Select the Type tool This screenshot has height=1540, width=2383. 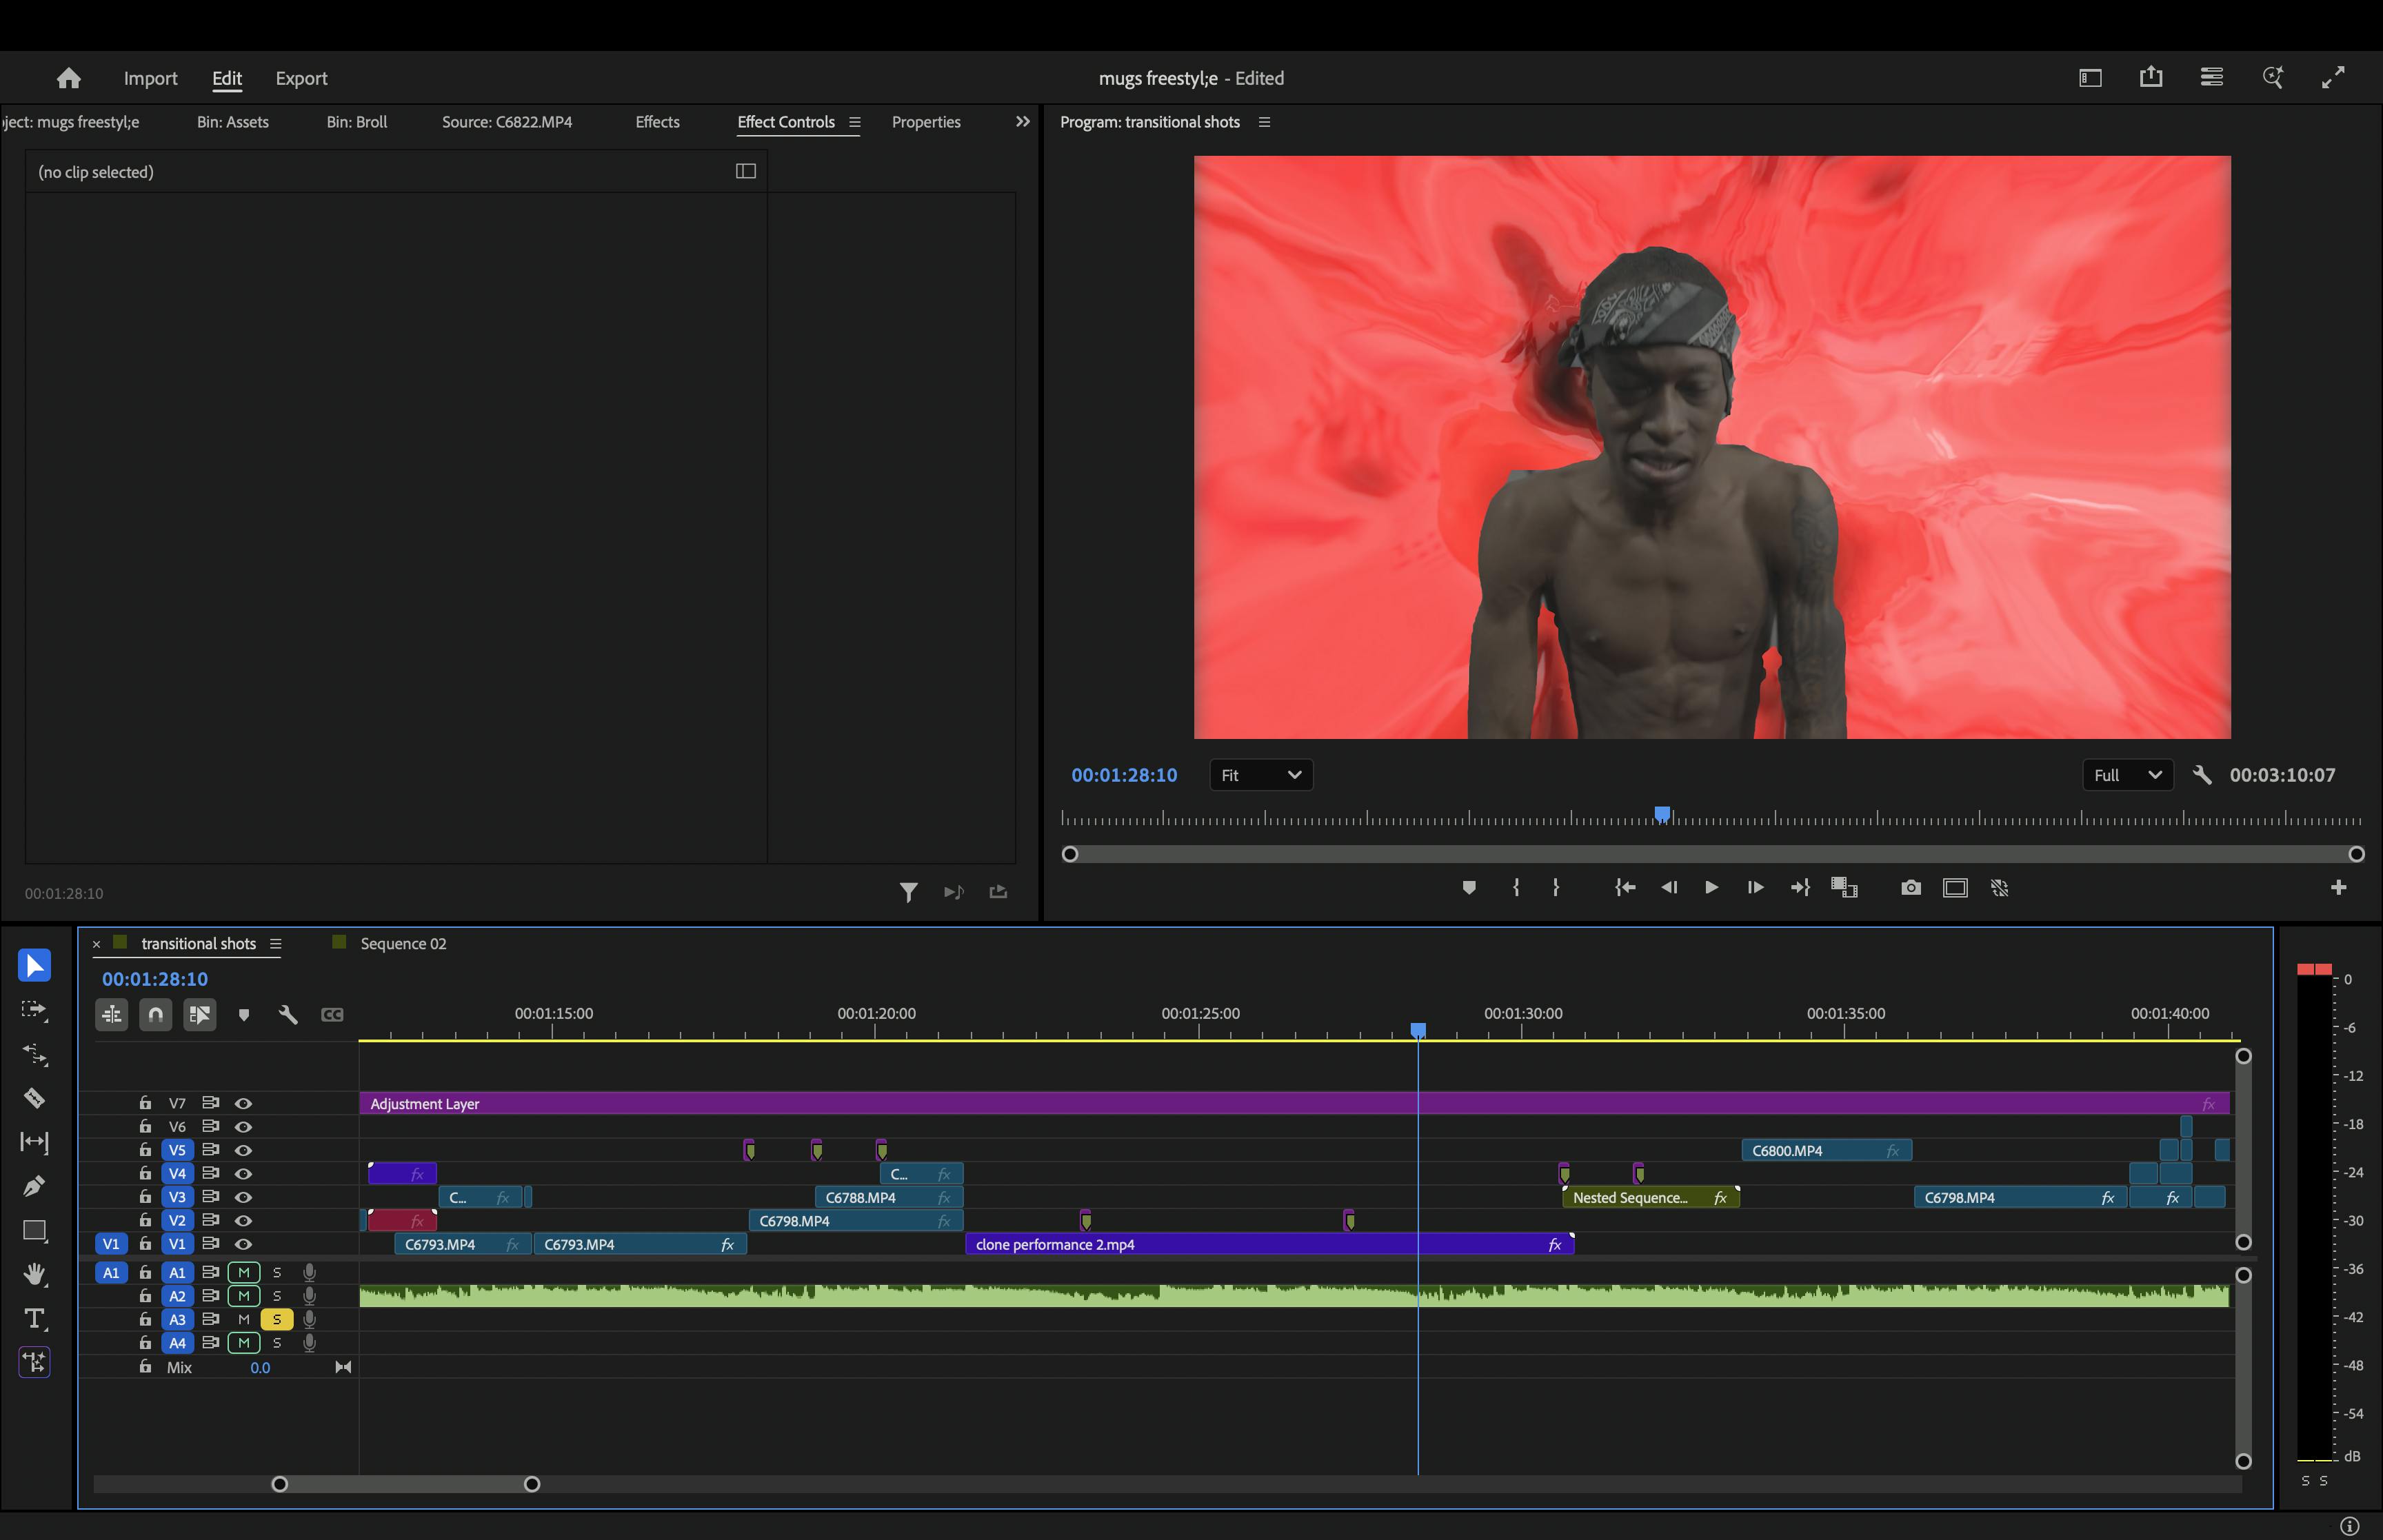(x=34, y=1319)
